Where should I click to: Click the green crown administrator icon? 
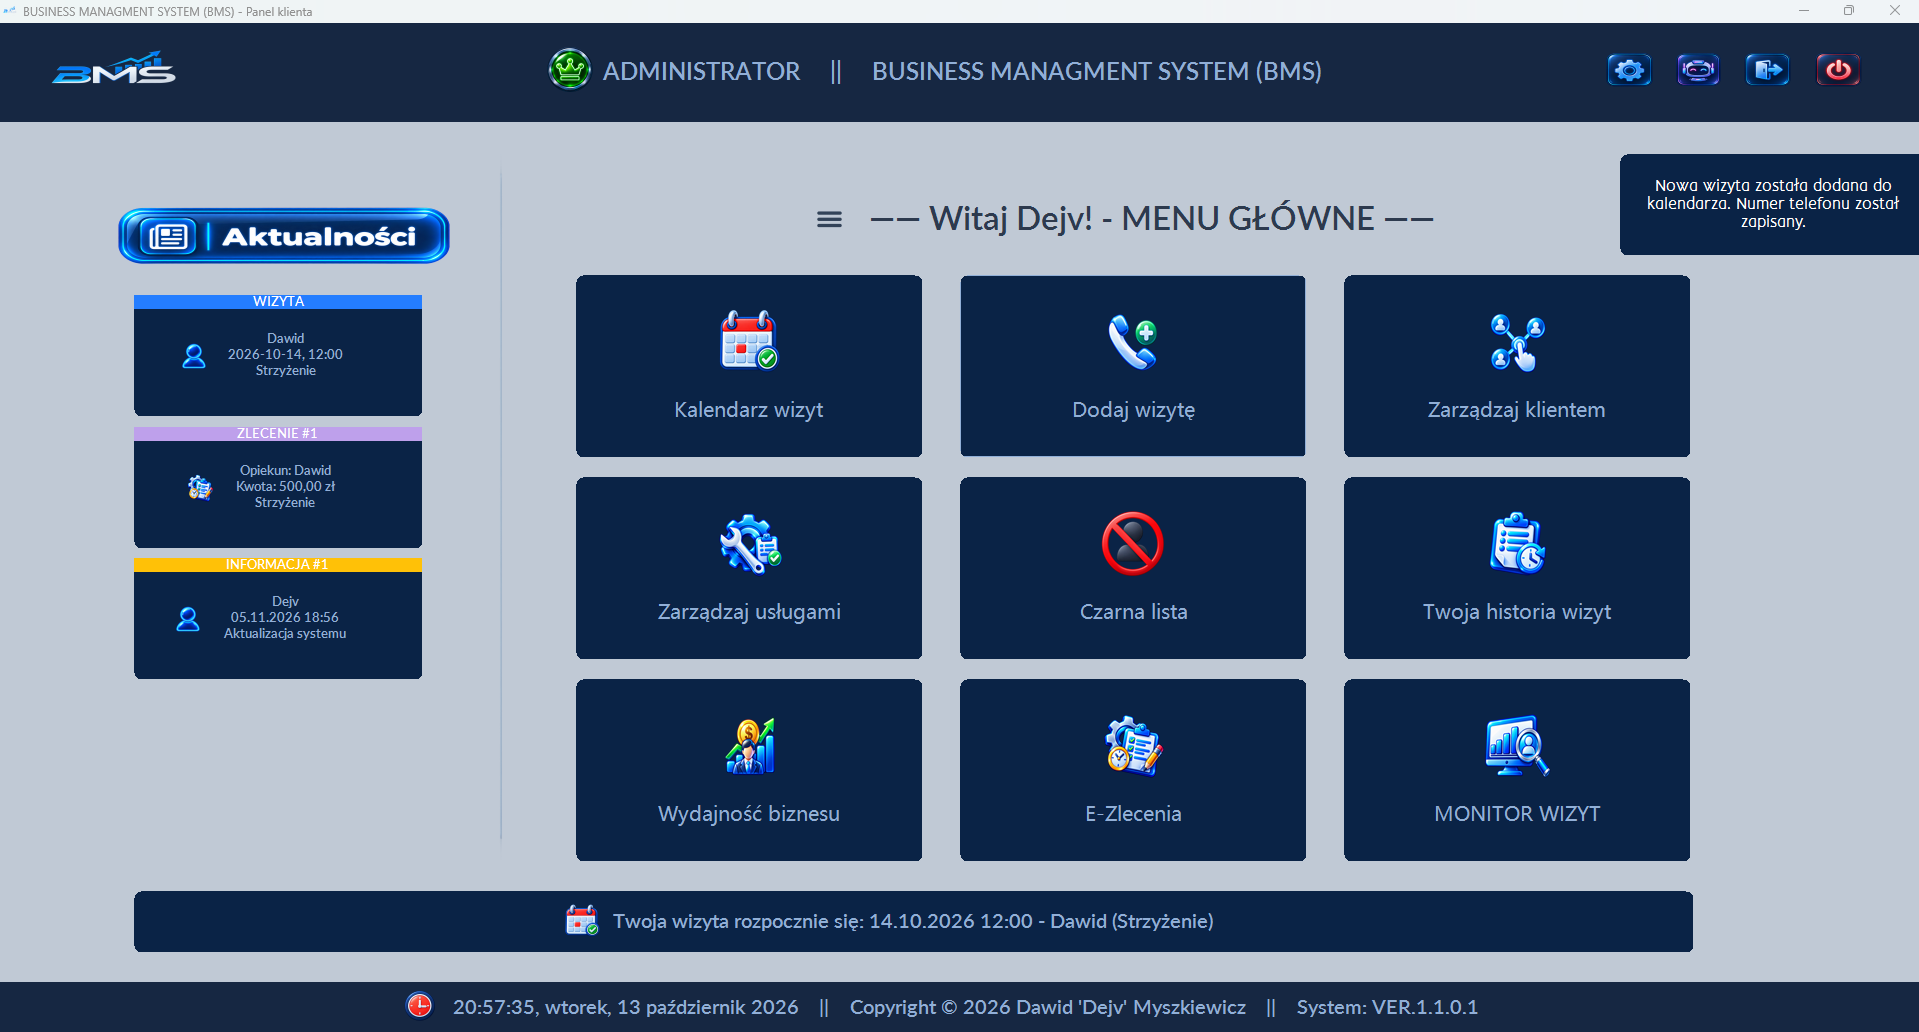pos(570,70)
